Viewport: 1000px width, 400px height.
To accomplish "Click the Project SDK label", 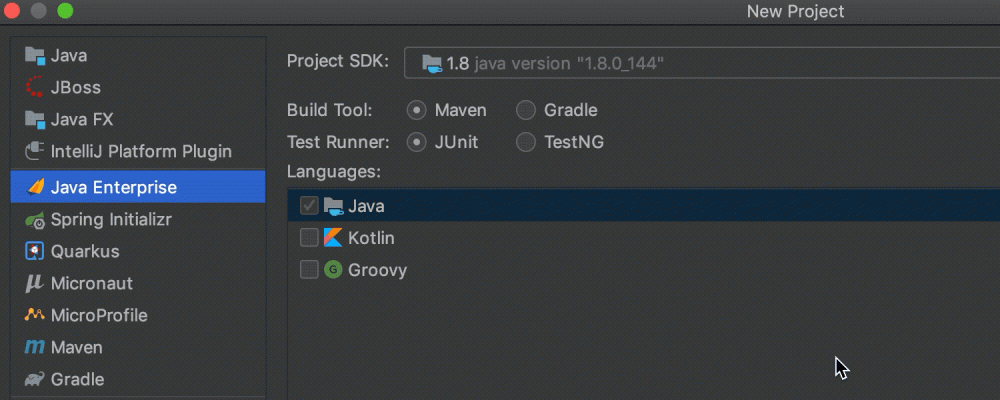I will (x=338, y=61).
